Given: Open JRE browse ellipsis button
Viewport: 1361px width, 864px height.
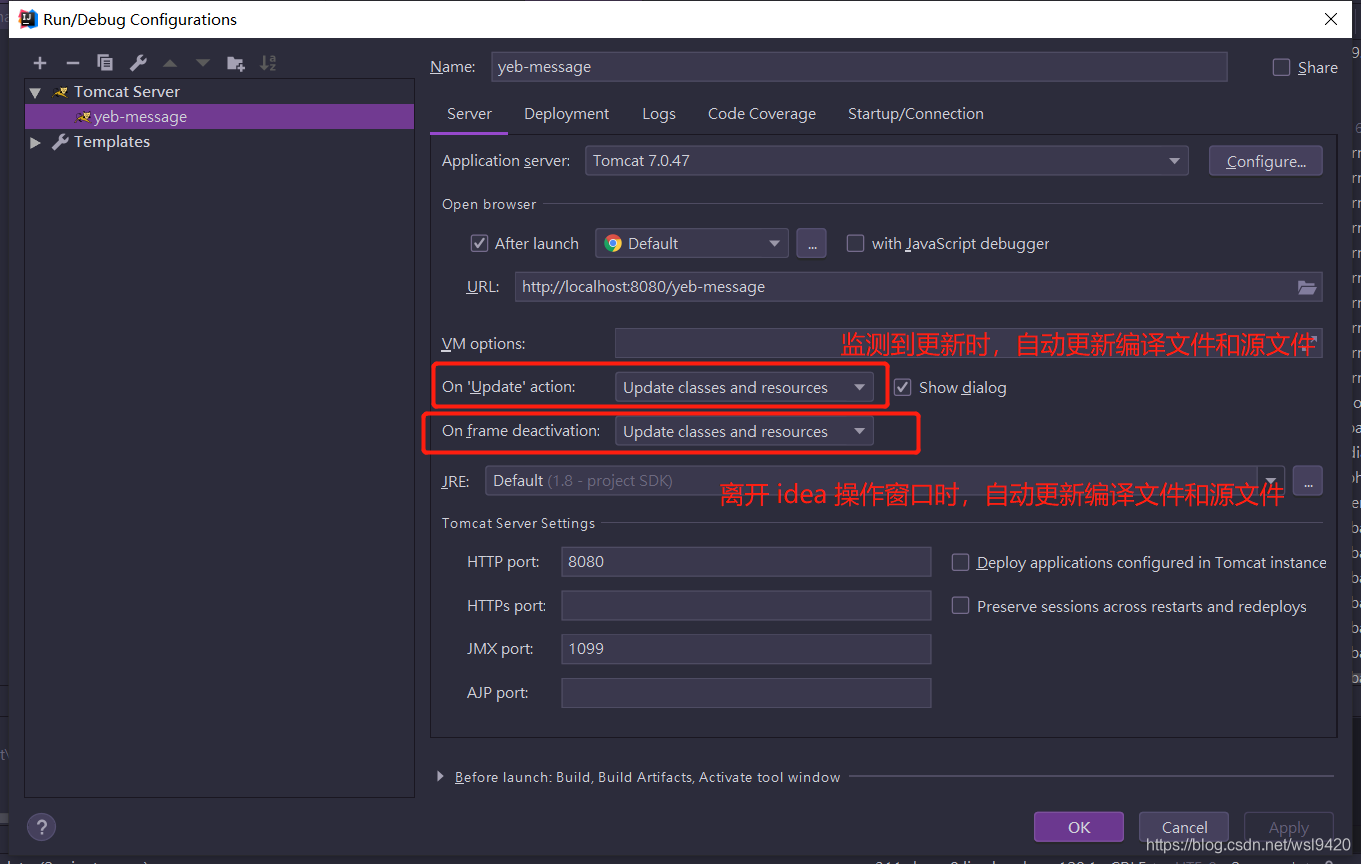Looking at the screenshot, I should pyautogui.click(x=1308, y=481).
